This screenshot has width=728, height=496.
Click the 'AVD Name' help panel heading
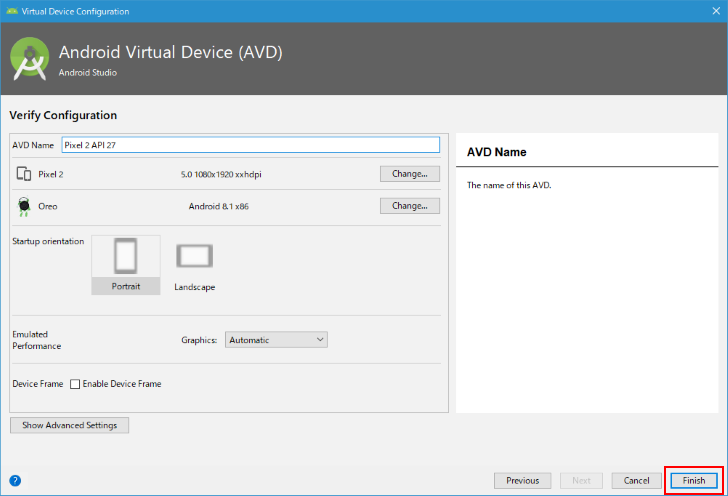point(496,152)
